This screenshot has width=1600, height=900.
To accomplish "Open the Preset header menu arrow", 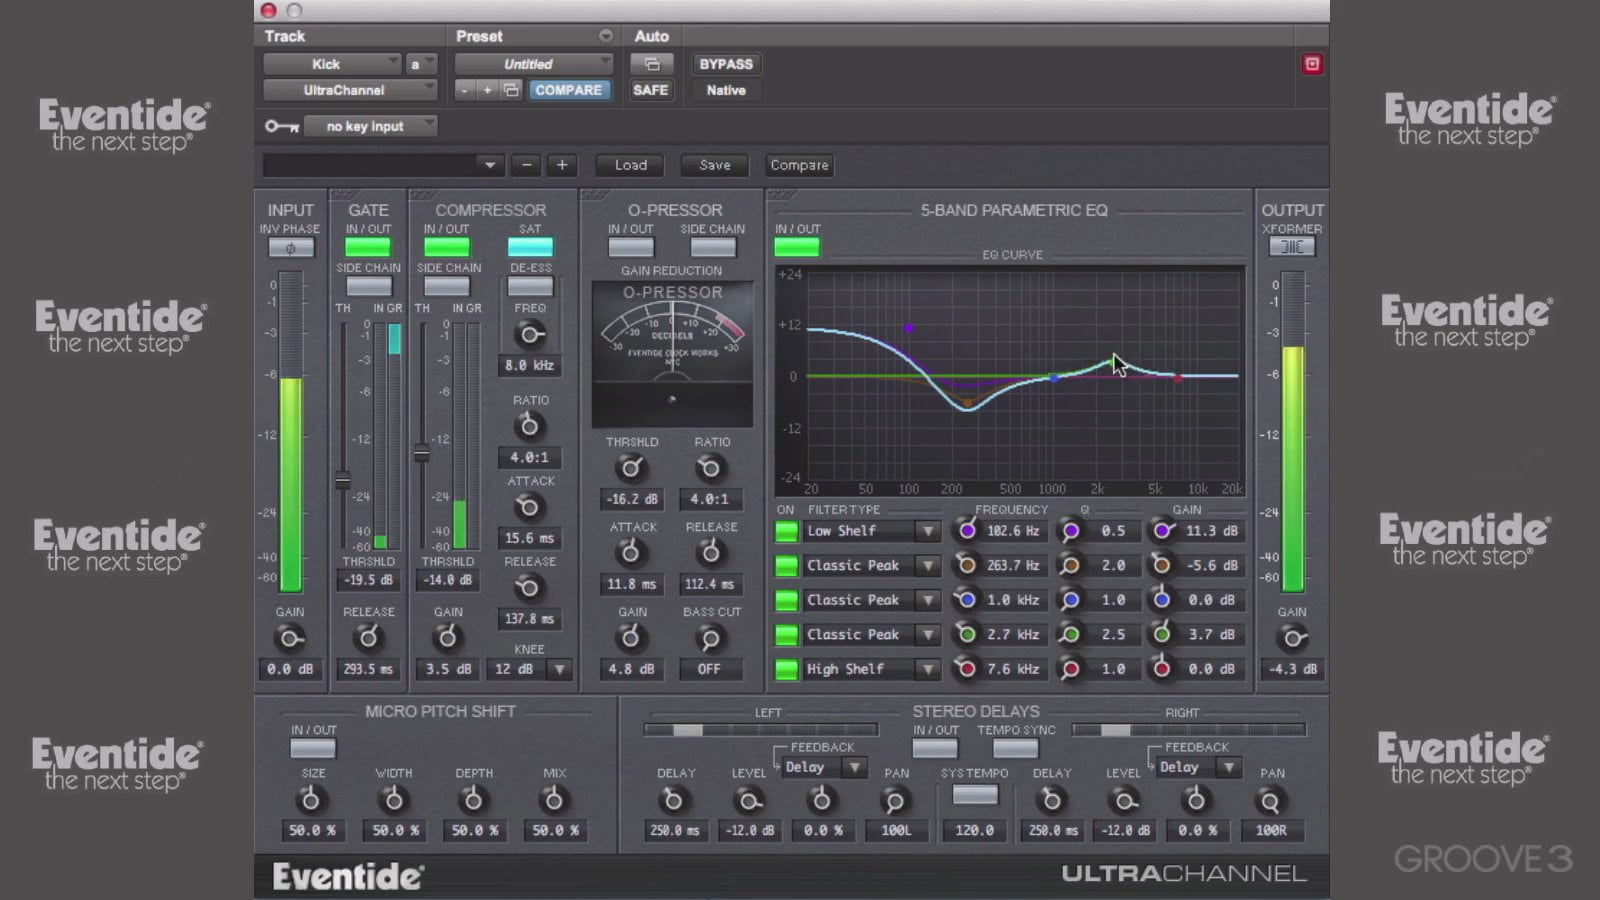I will (x=605, y=36).
